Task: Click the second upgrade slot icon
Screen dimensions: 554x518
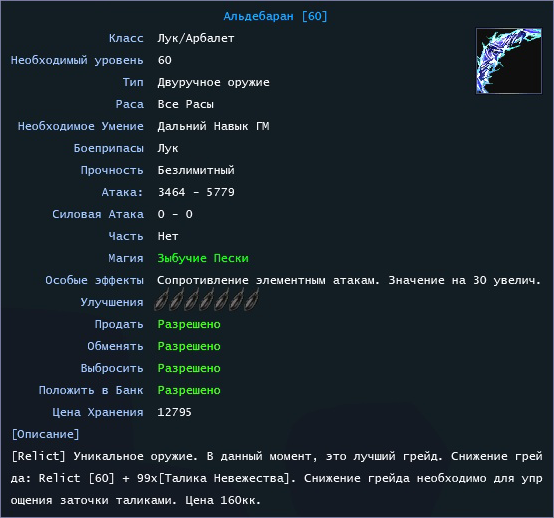Action: [x=177, y=299]
